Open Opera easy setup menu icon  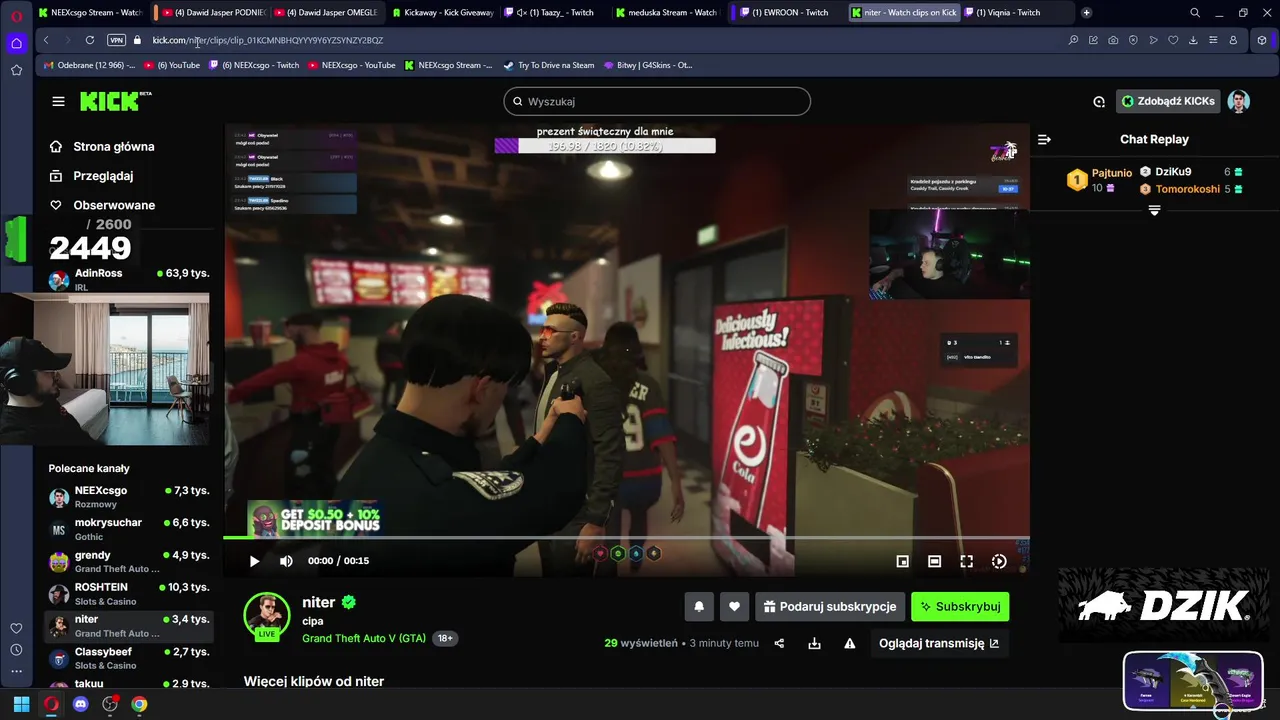point(1213,40)
